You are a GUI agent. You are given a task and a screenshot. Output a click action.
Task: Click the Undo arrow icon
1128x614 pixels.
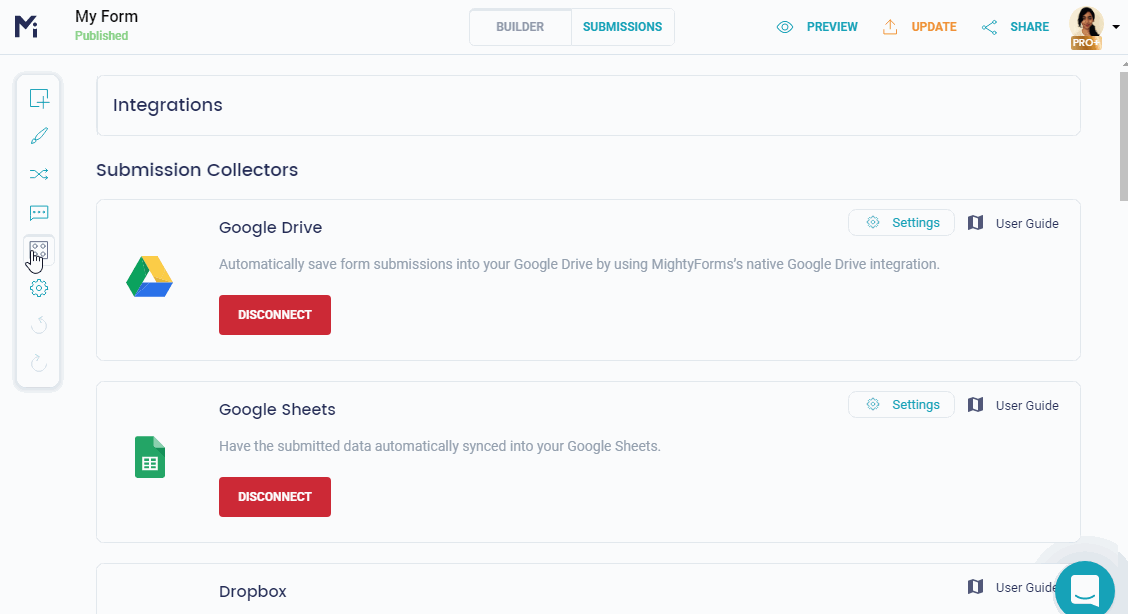click(x=38, y=324)
